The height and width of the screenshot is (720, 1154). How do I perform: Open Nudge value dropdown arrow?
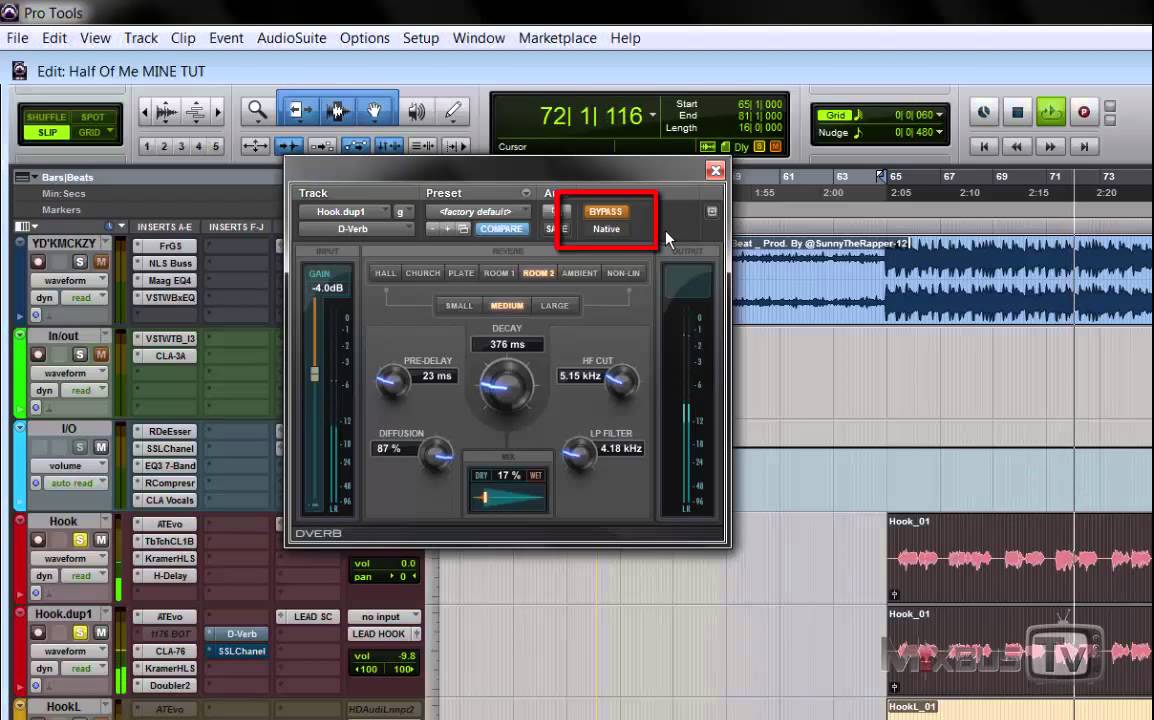click(x=939, y=133)
